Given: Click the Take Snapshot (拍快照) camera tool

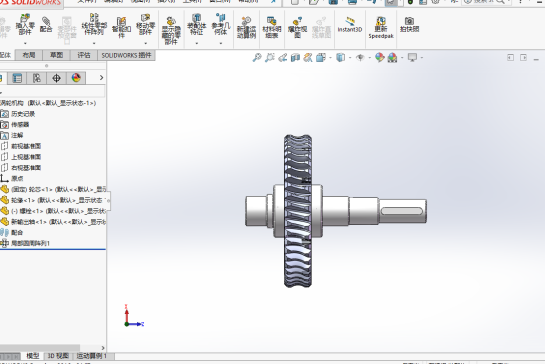Looking at the screenshot, I should [x=409, y=24].
